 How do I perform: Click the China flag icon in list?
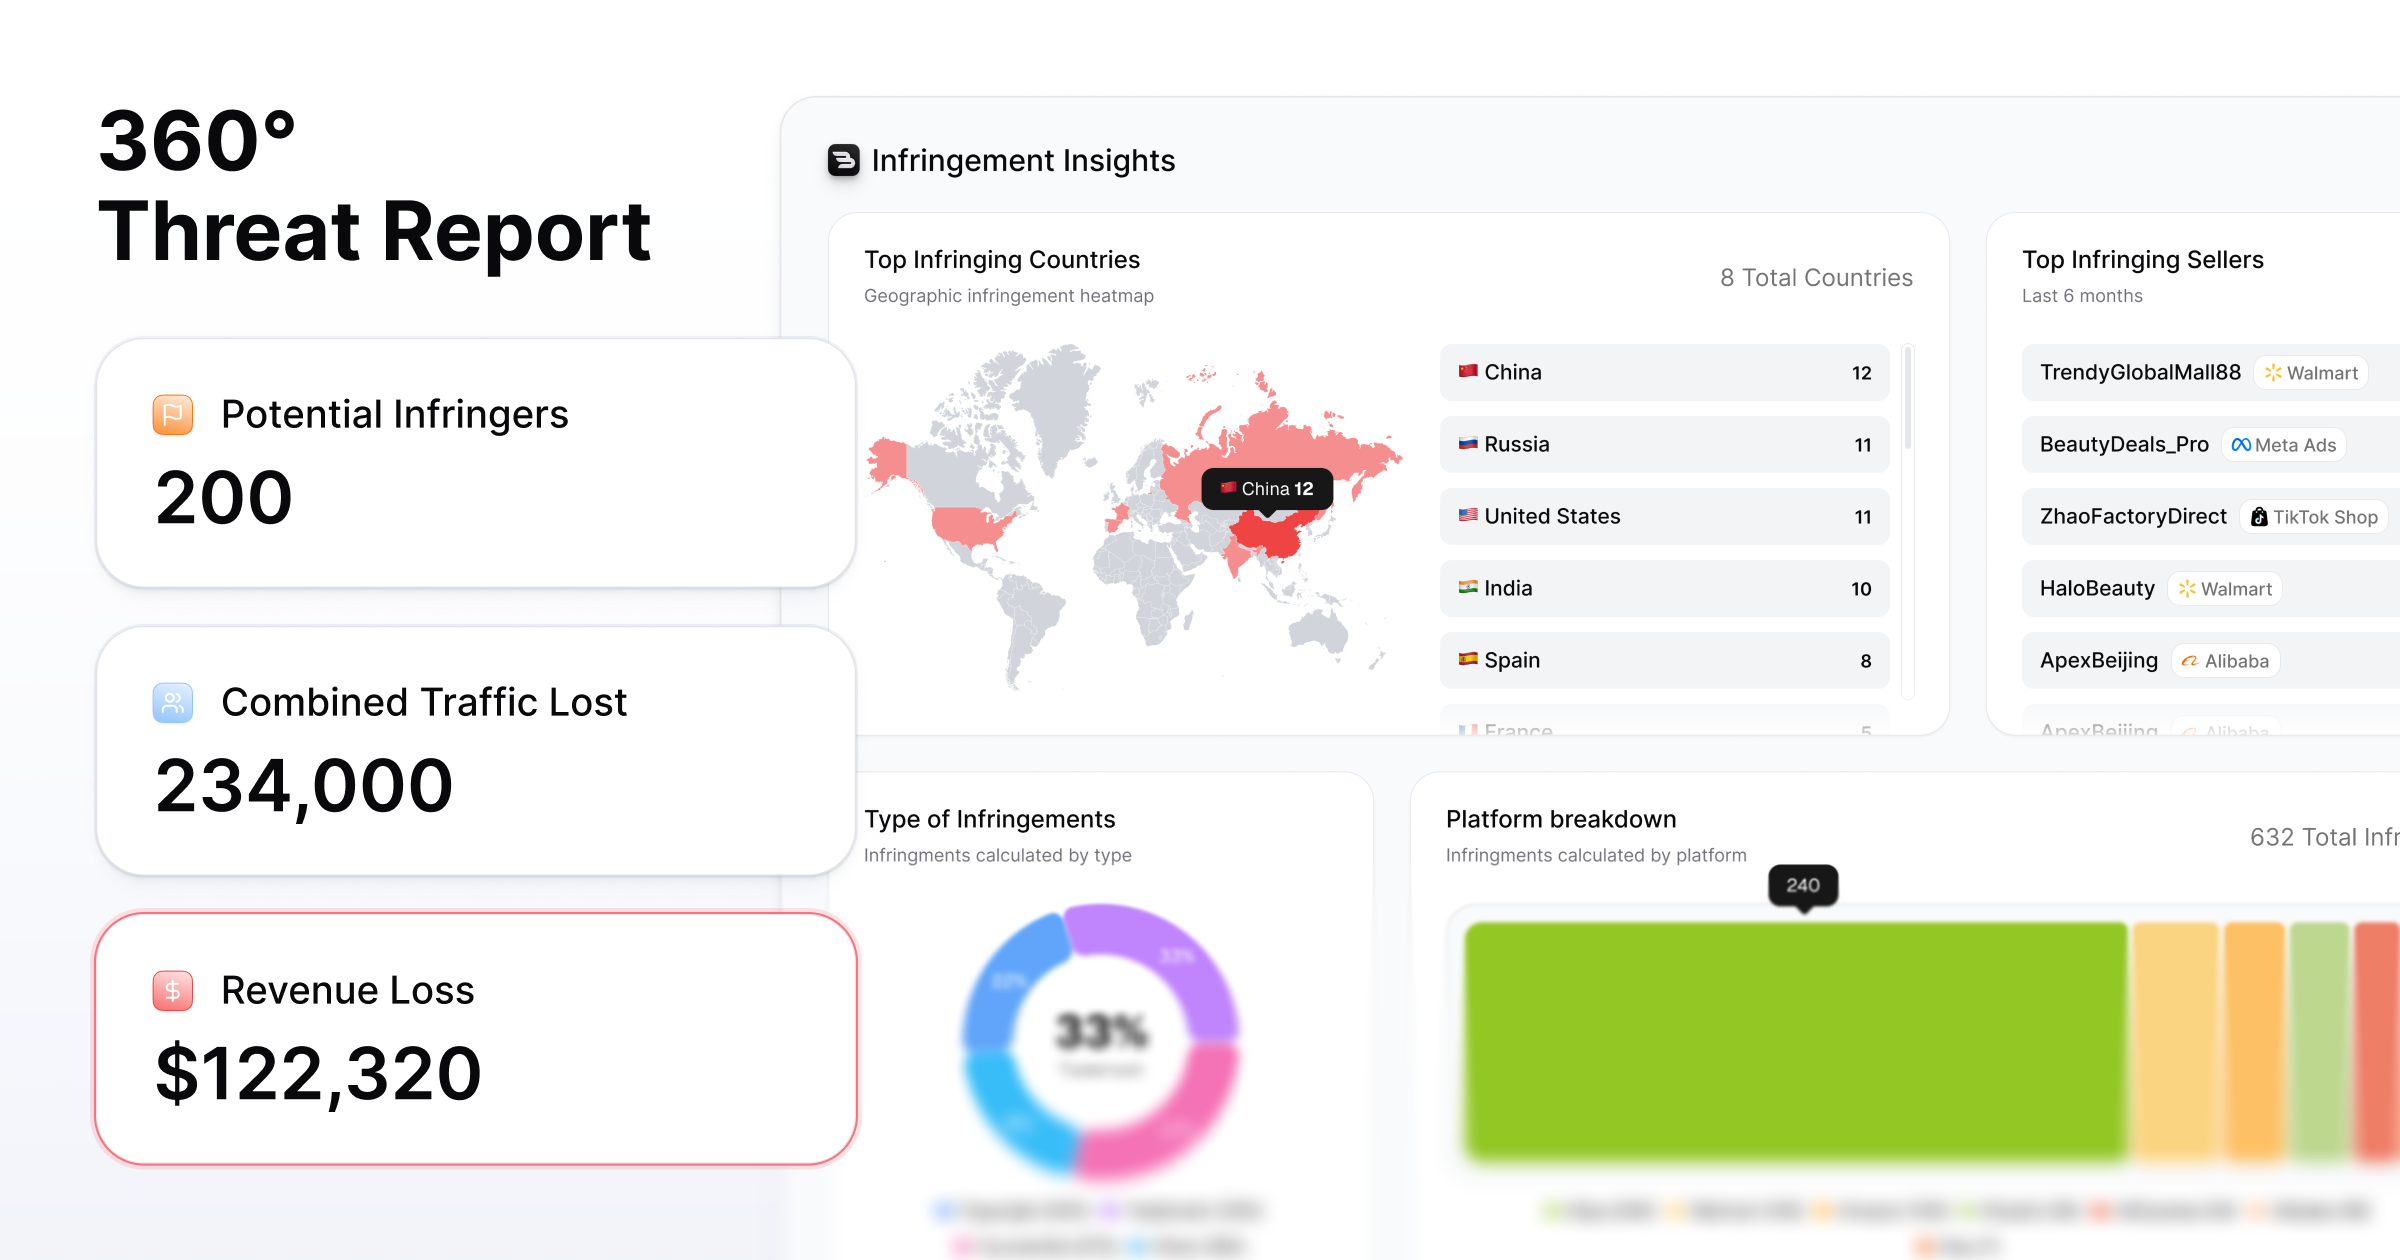1468,372
